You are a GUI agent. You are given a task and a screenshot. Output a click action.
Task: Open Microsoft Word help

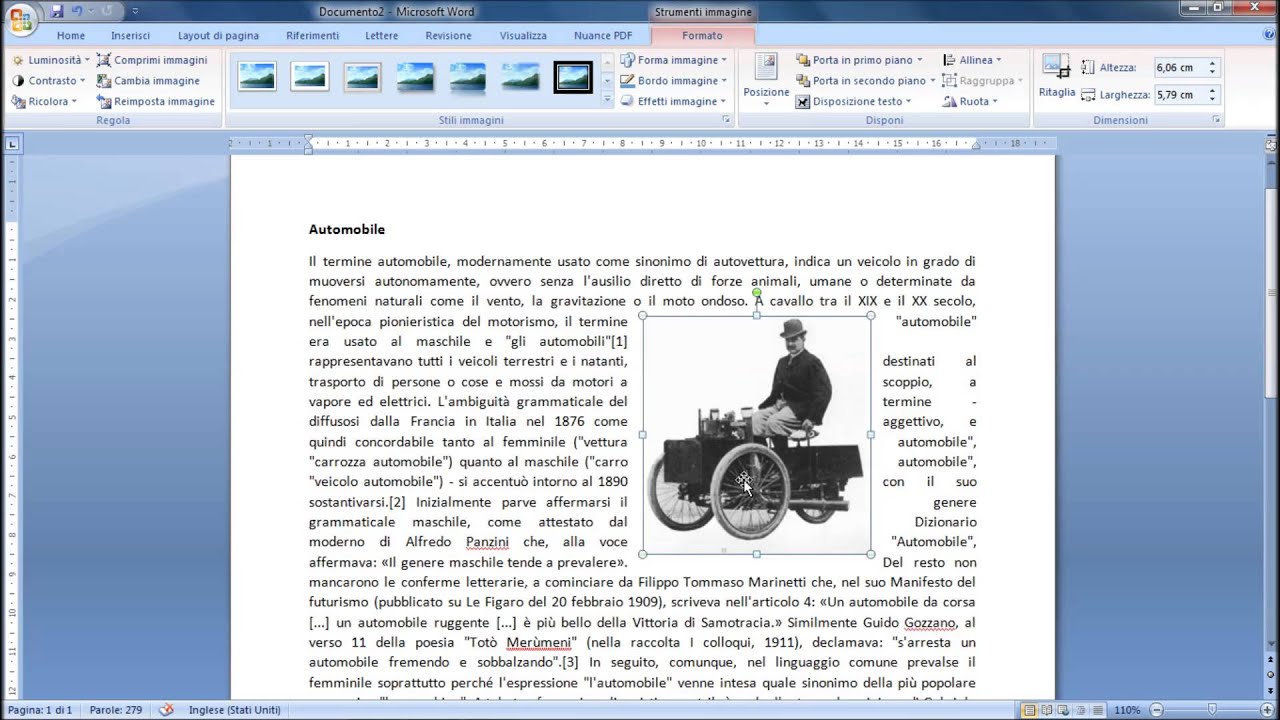coord(1269,35)
